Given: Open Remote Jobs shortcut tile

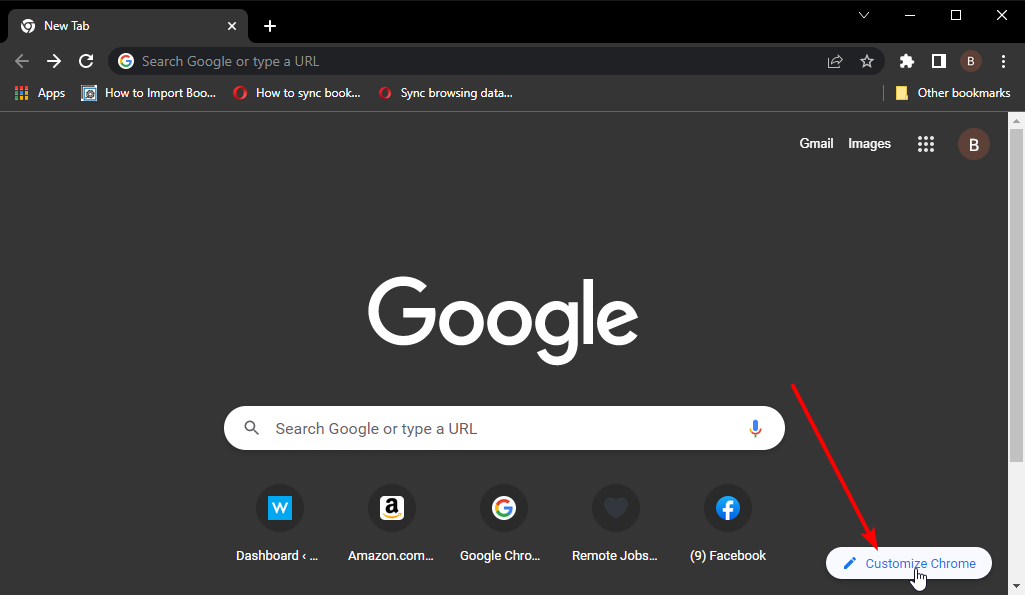Looking at the screenshot, I should click(x=615, y=523).
